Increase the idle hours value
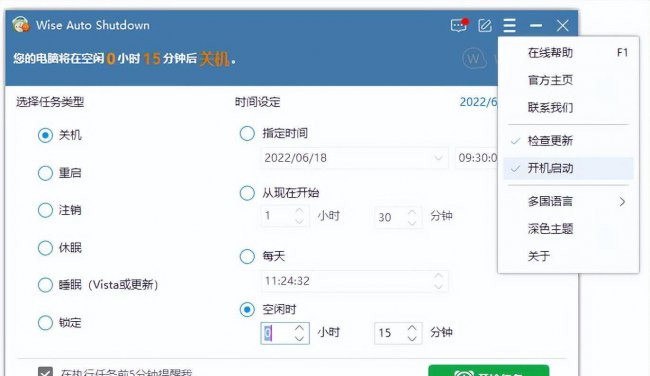This screenshot has height=376, width=650. pos(299,328)
